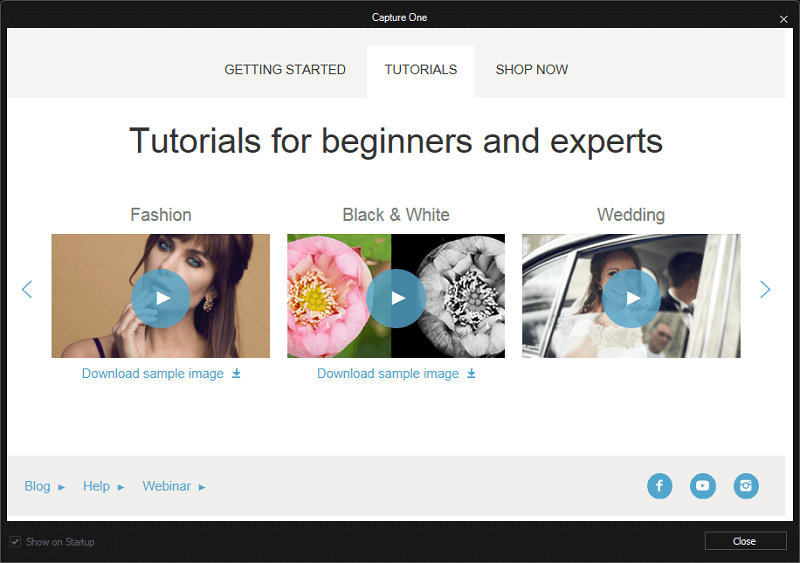Click the Wedding title text

631,215
